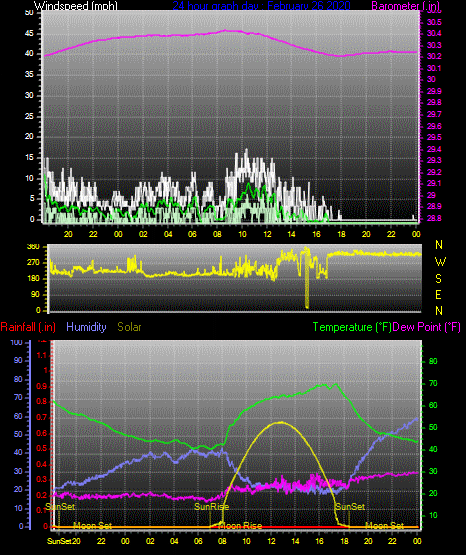The image size is (466, 555).
Task: Select the Humidity legend label
Action: (x=86, y=327)
